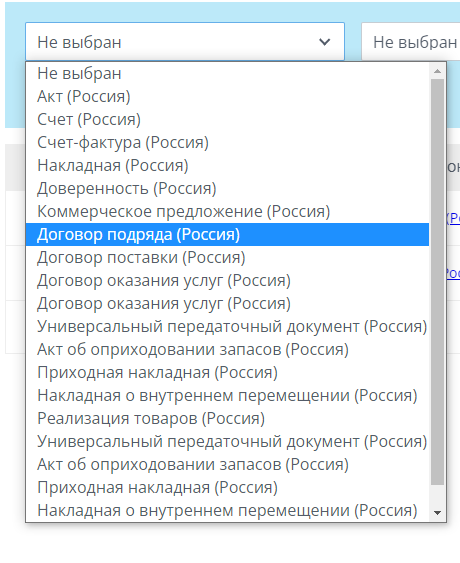The width and height of the screenshot is (460, 563).
Task: Select 'Не выбран' option in the list
Action: point(227,74)
